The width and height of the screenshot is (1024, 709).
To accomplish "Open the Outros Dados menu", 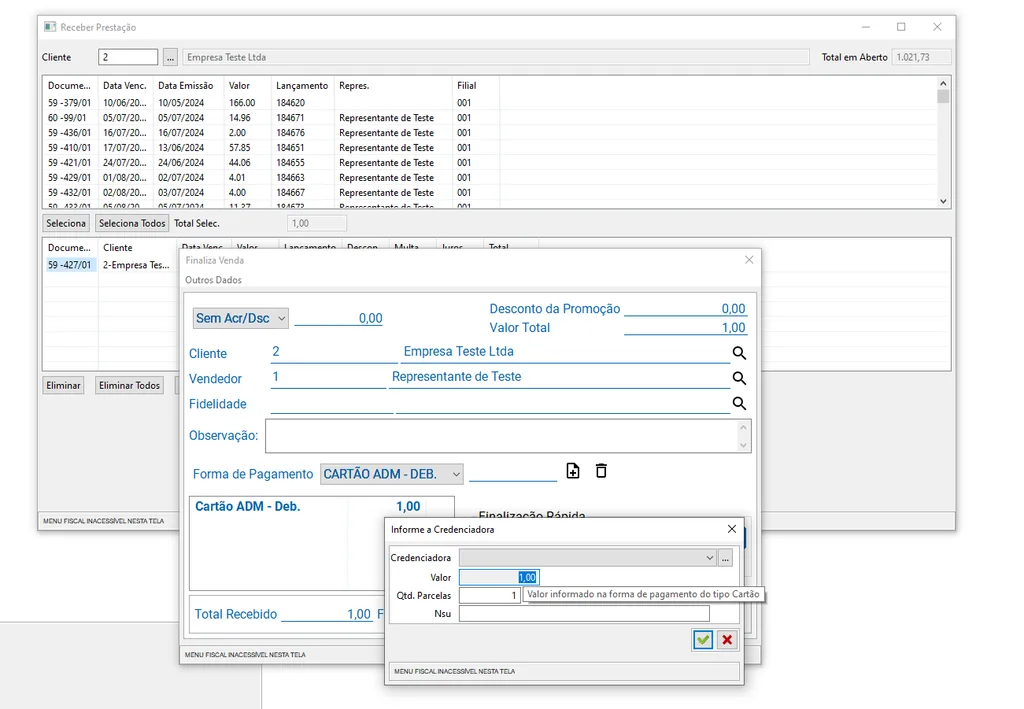I will pyautogui.click(x=213, y=280).
